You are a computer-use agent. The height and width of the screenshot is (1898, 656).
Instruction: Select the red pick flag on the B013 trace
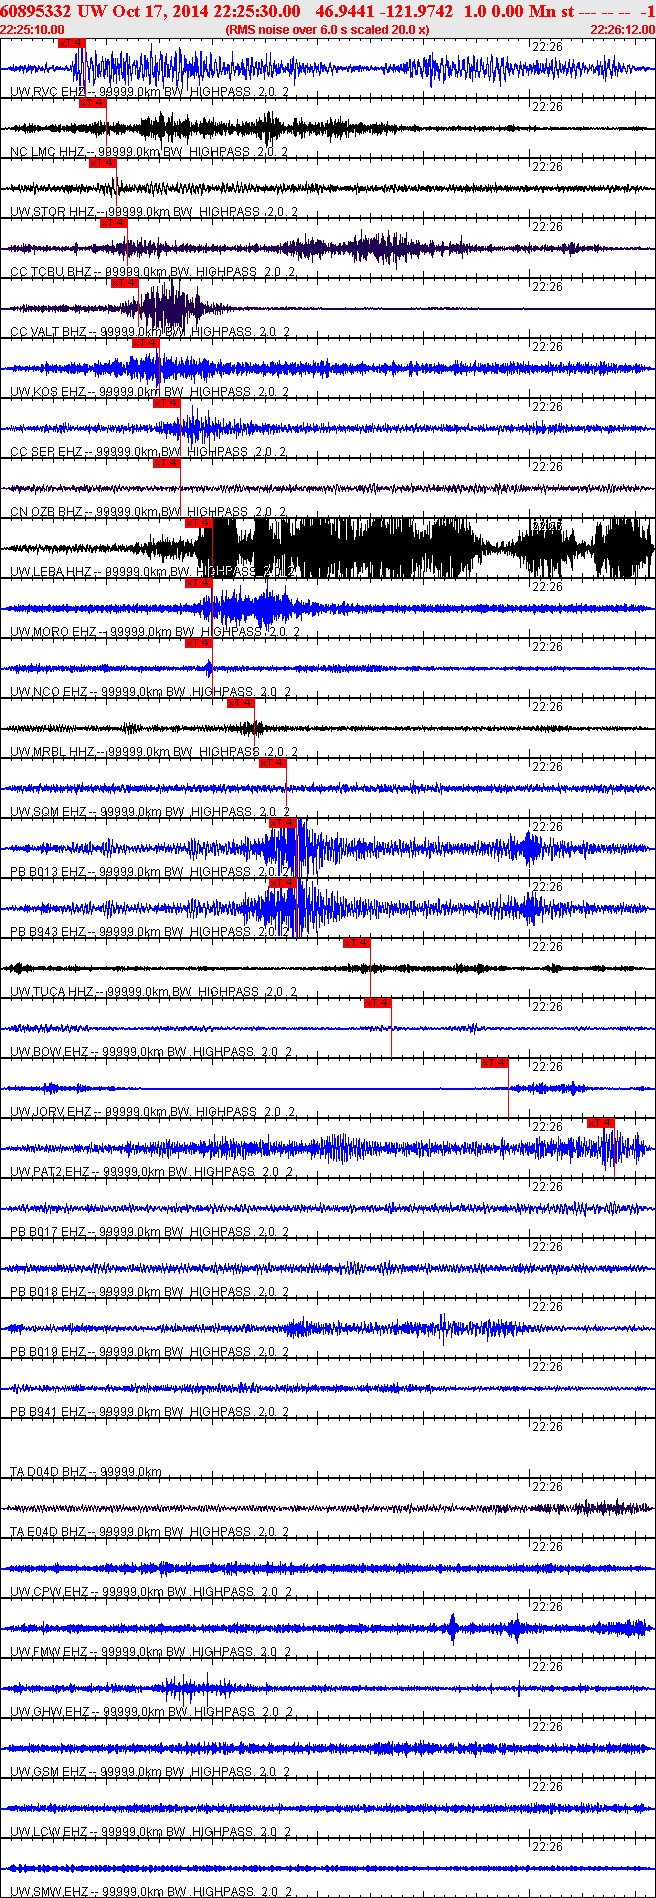[x=283, y=823]
